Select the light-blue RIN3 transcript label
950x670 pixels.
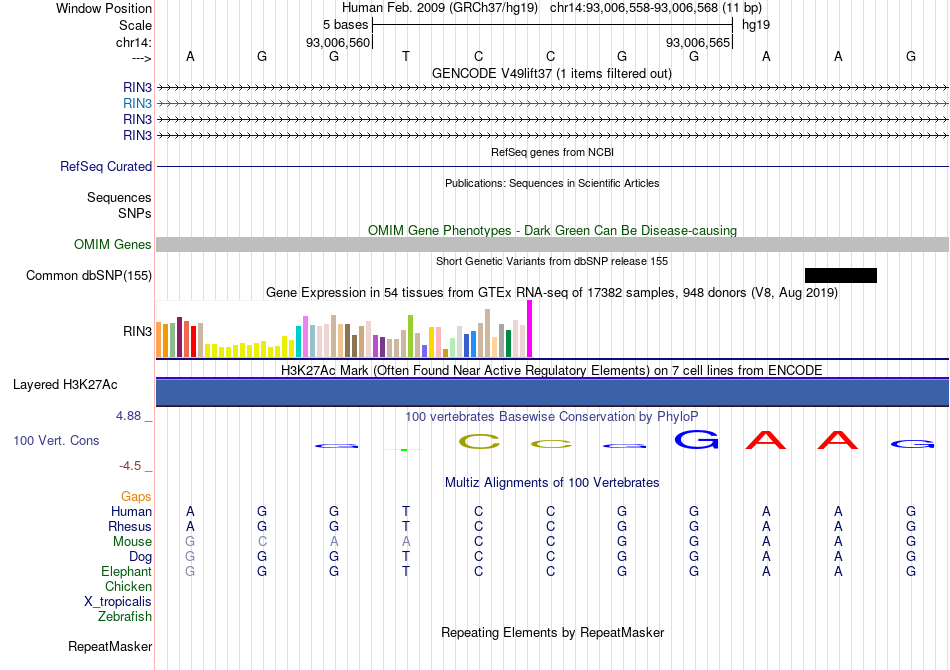click(137, 104)
